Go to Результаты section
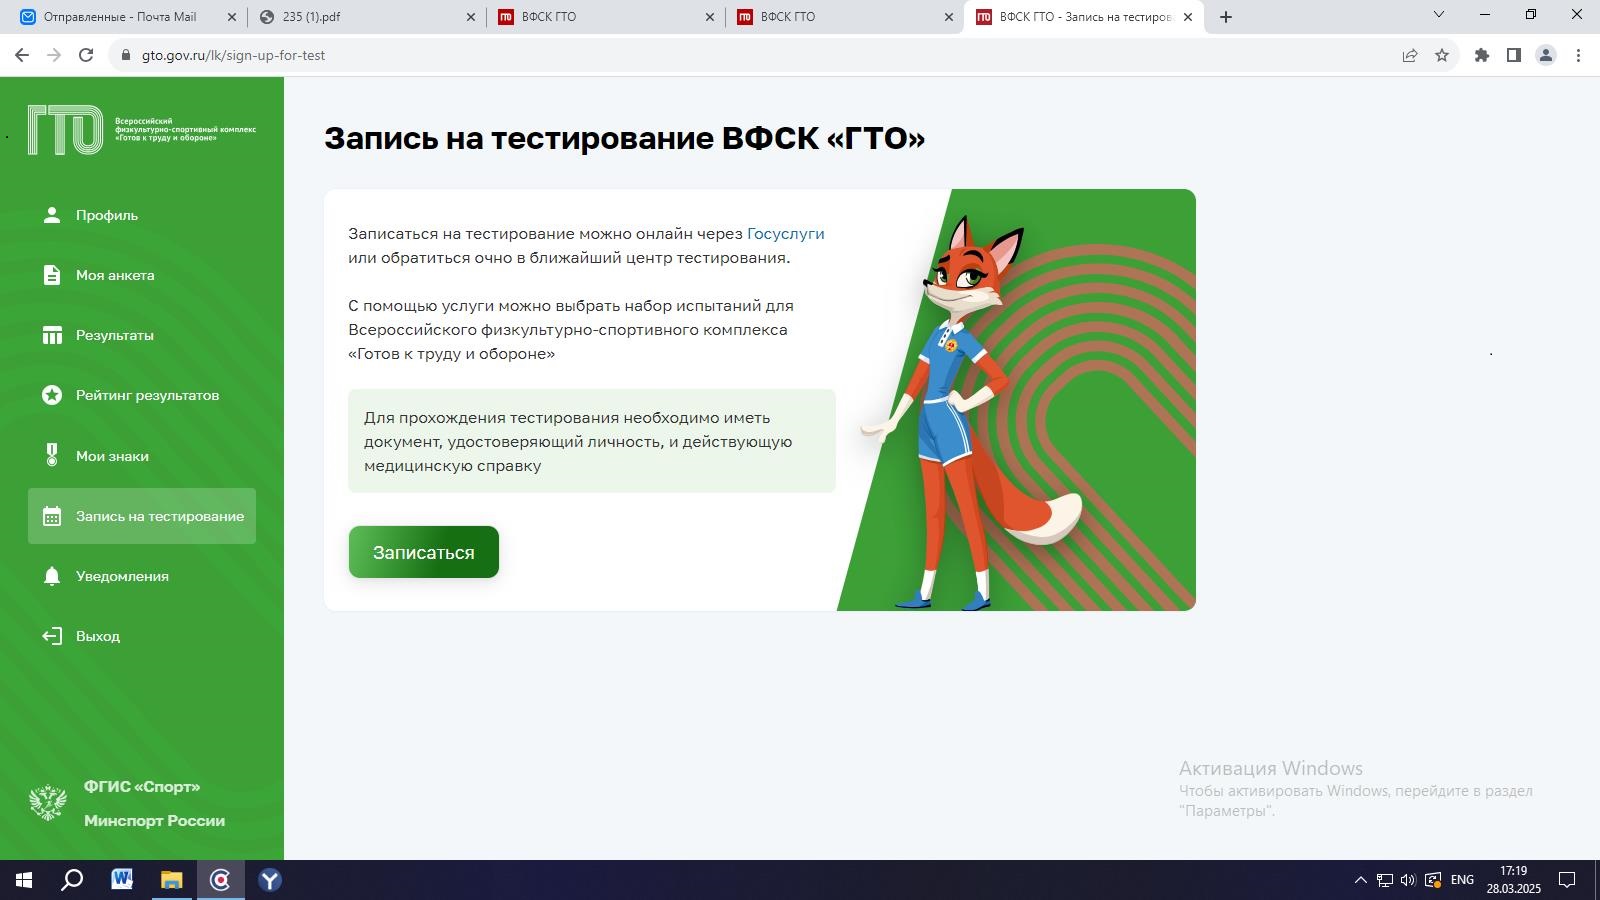The image size is (1600, 900). click(142, 335)
